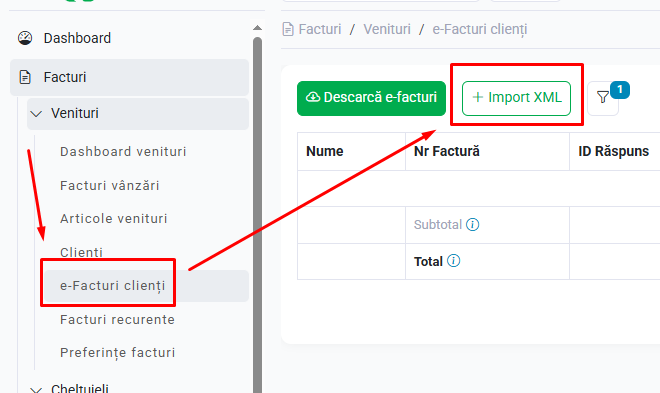Collapse the Venituri section
660x393 pixels.
(36, 114)
